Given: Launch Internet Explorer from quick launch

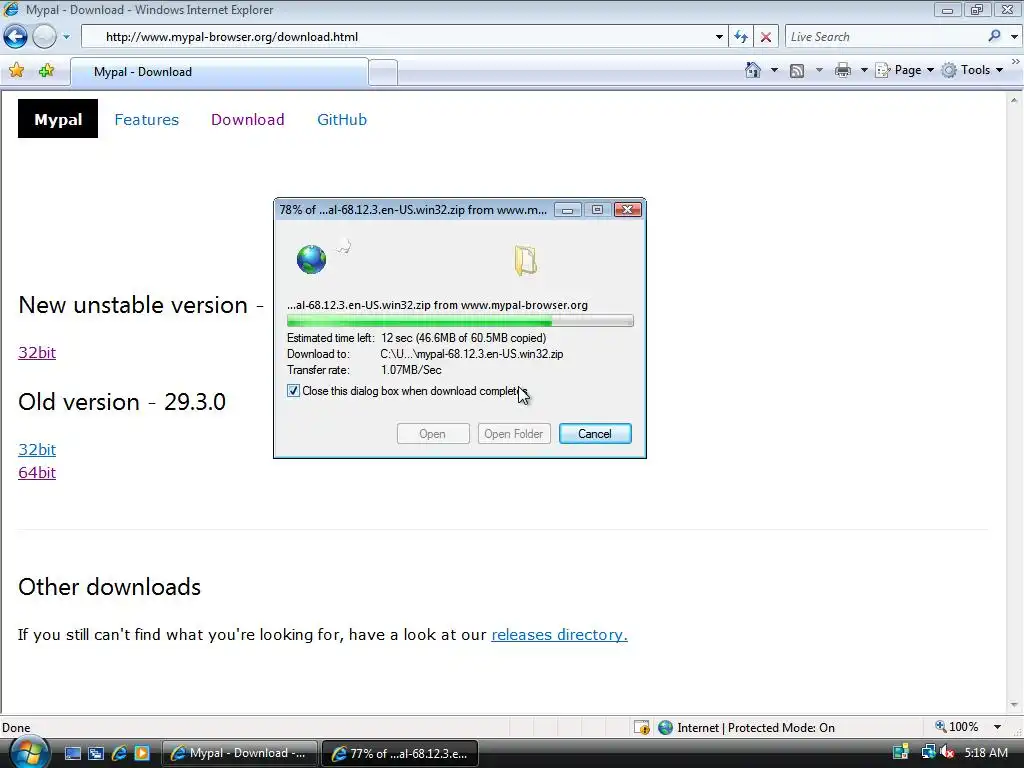Looking at the screenshot, I should (119, 753).
